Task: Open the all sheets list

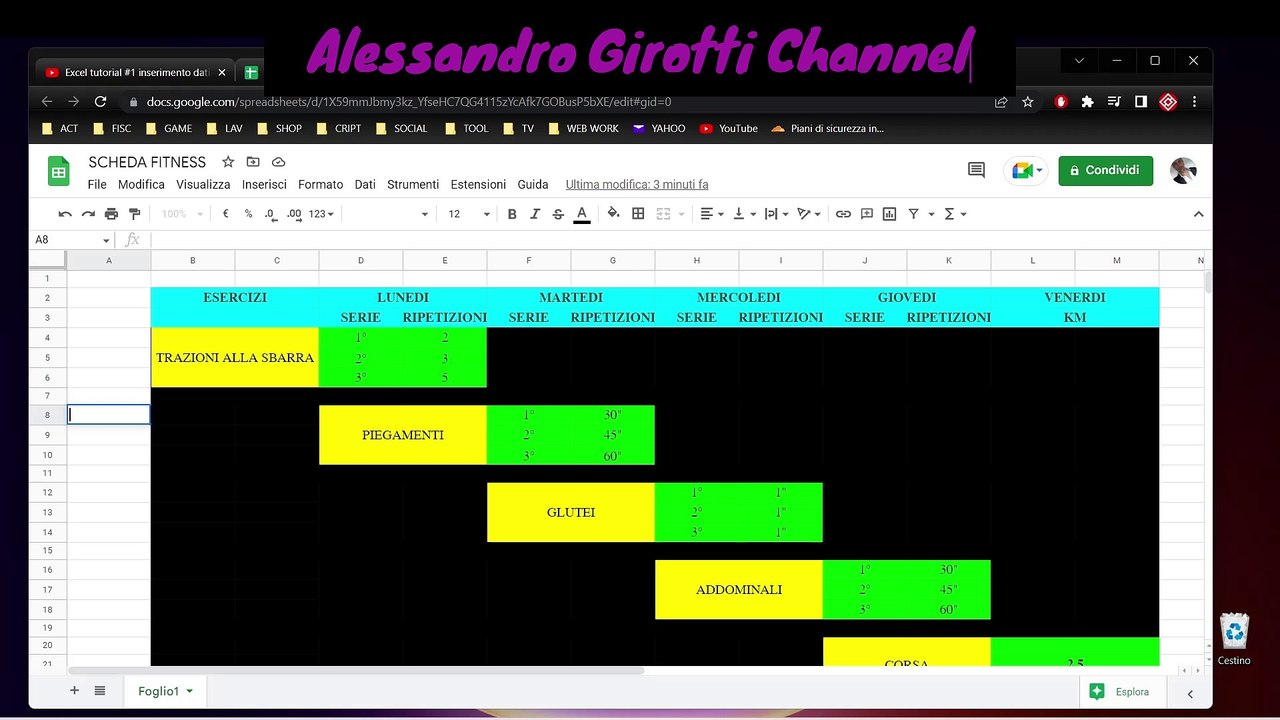Action: 100,691
